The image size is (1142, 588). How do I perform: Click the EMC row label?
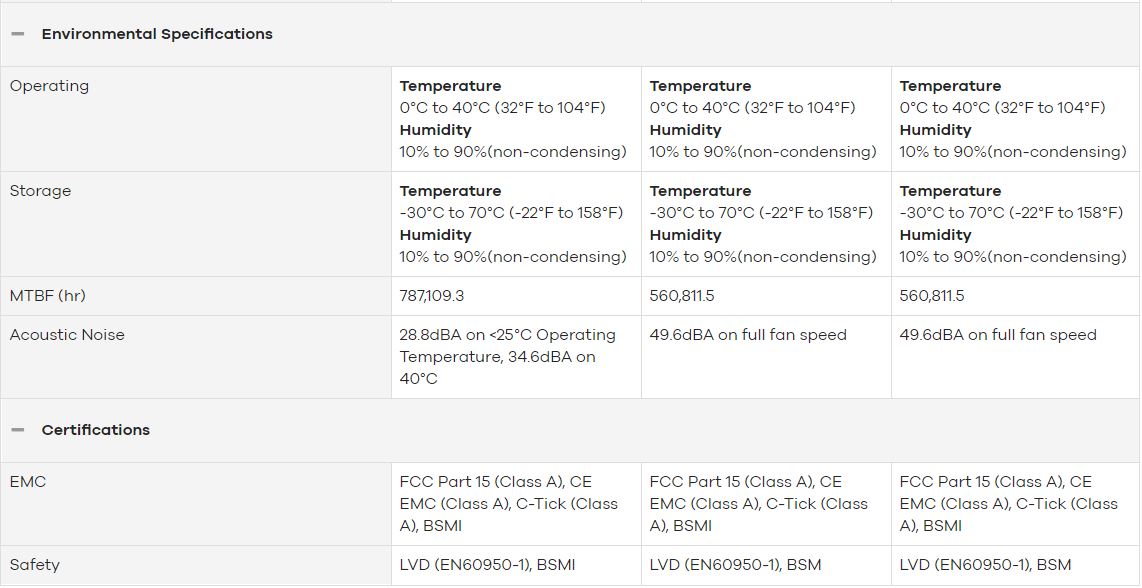(x=28, y=482)
